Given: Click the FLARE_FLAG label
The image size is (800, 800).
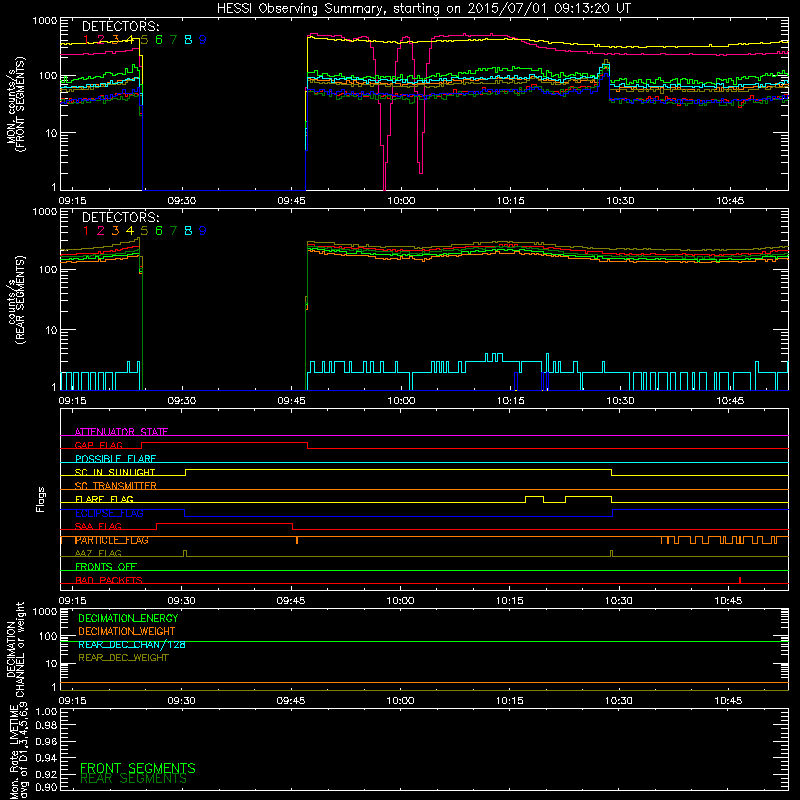Looking at the screenshot, I should [x=104, y=499].
